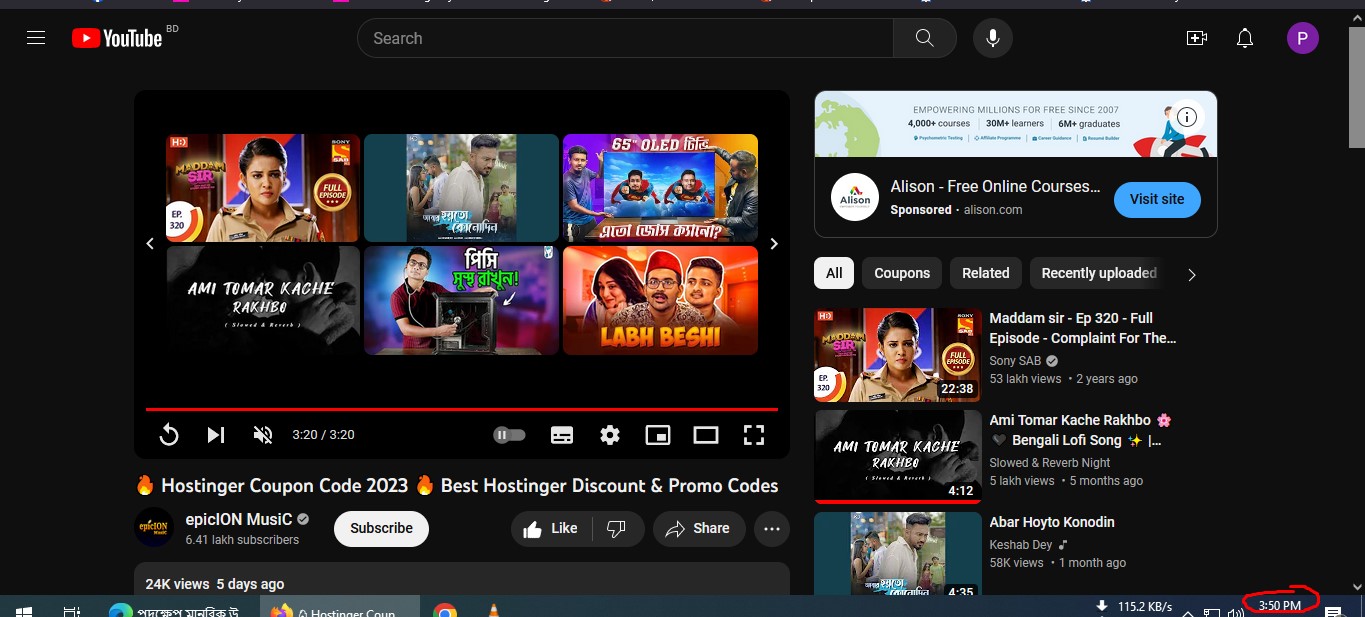The height and width of the screenshot is (617, 1365).
Task: Open the purple P account avatar
Action: click(1302, 38)
